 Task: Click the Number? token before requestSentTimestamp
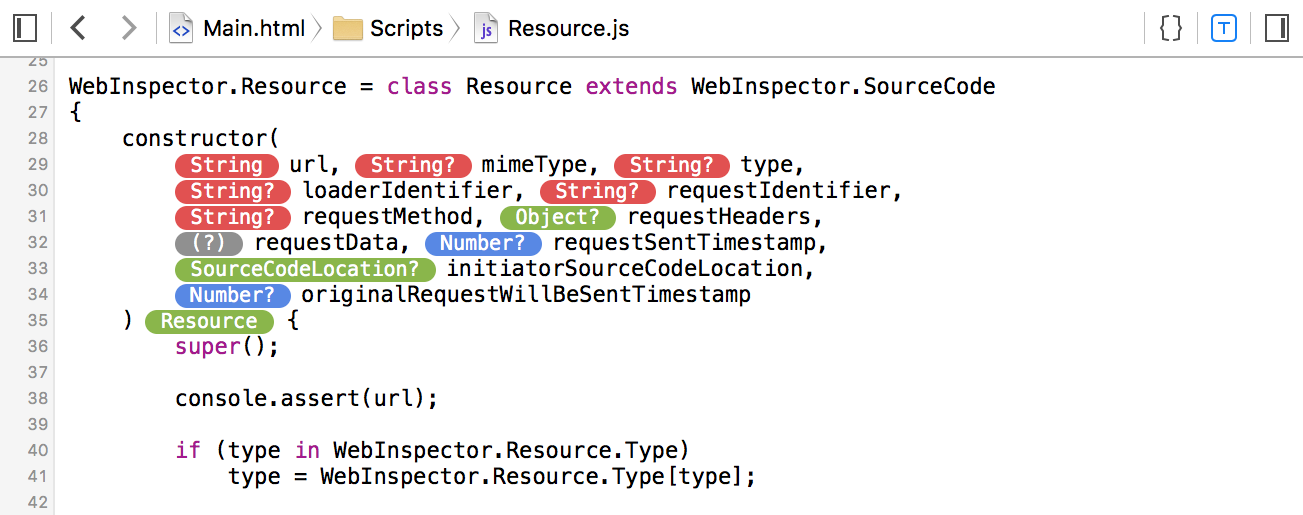coord(483,243)
